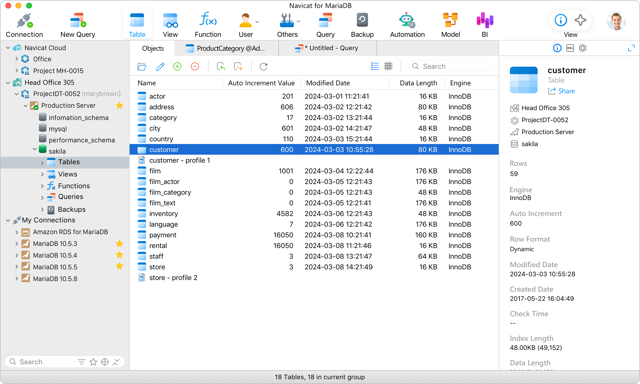This screenshot has width=640, height=384.
Task: Collapse the My Connections node
Action: point(8,220)
